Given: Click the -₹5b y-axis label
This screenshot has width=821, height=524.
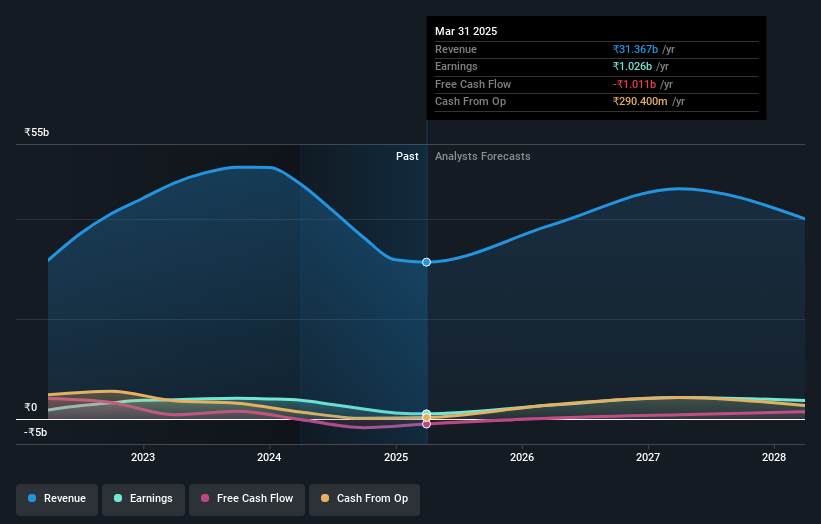Looking at the screenshot, I should 36,432.
